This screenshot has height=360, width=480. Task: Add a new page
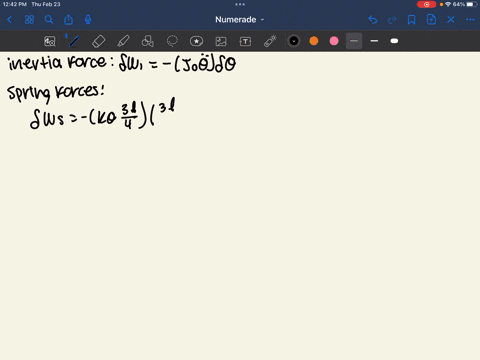click(x=431, y=20)
